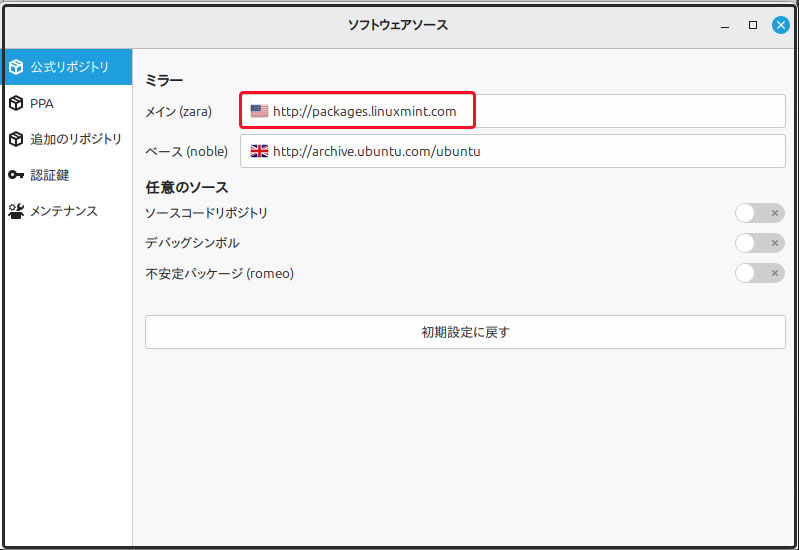Viewport: 799px width, 550px height.
Task: Click the ソフトウェアソース title bar text
Action: [398, 25]
